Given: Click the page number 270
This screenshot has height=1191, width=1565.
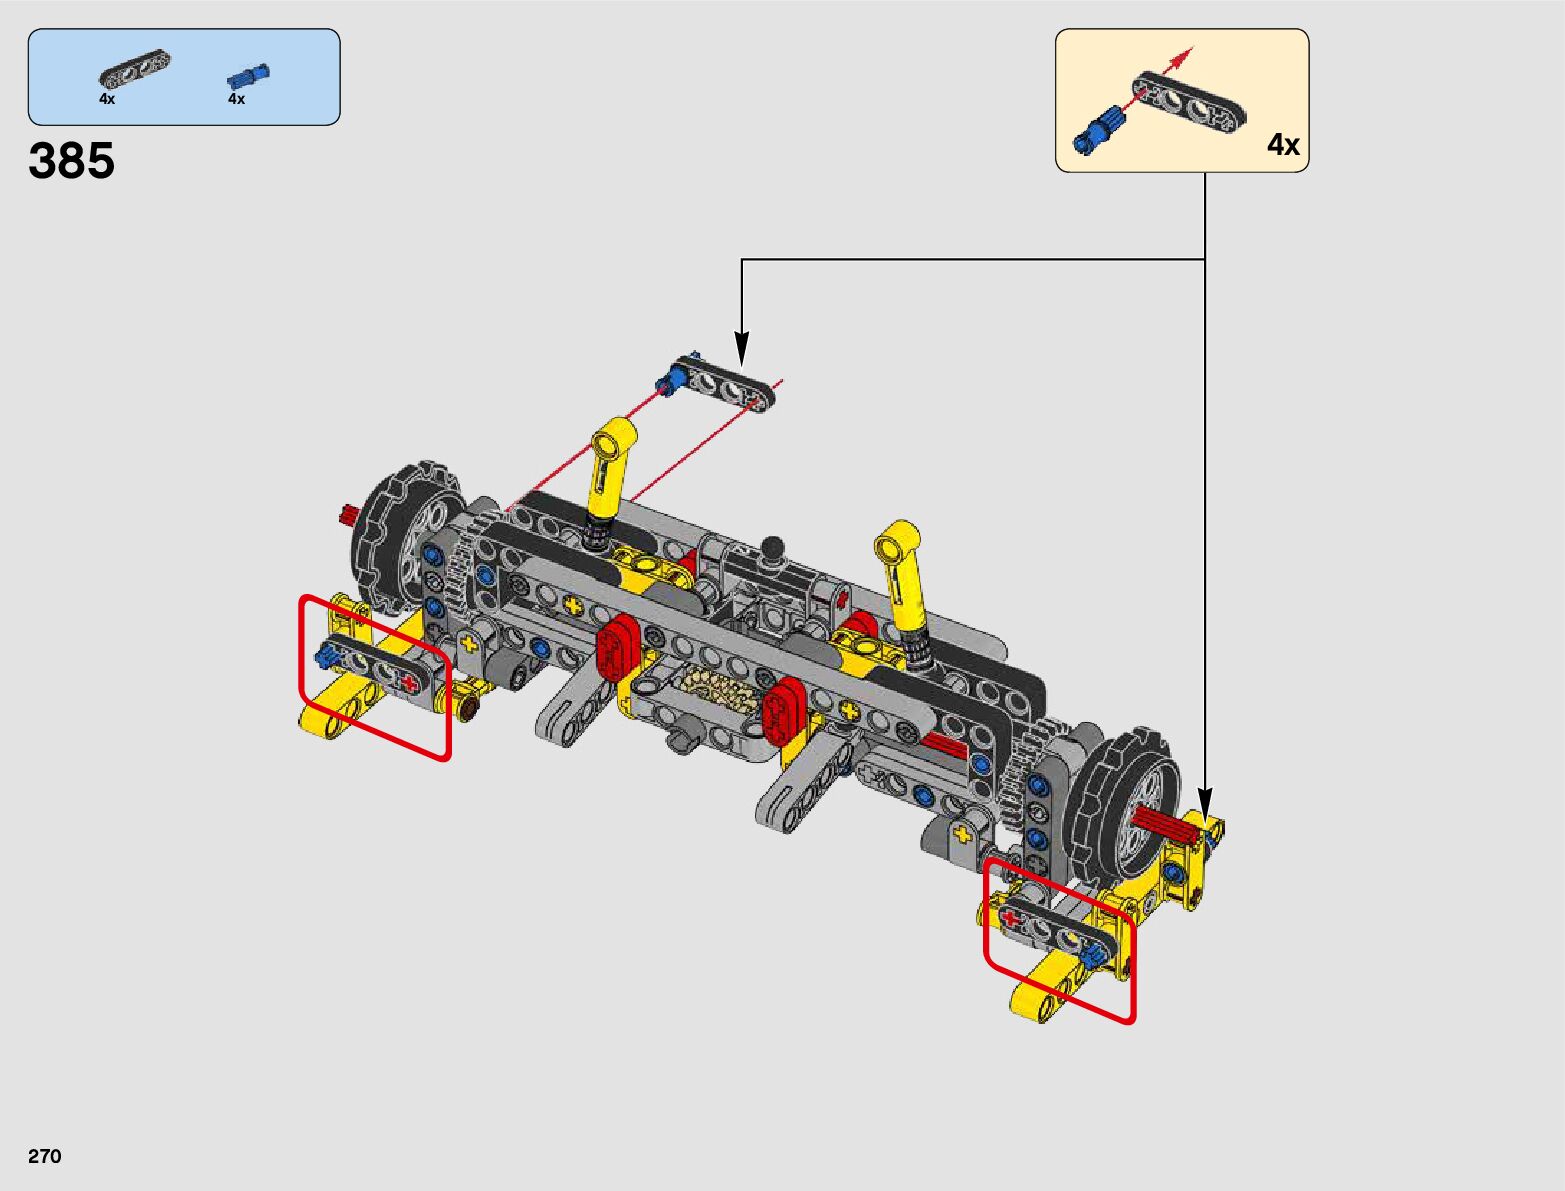Looking at the screenshot, I should click(x=45, y=1156).
